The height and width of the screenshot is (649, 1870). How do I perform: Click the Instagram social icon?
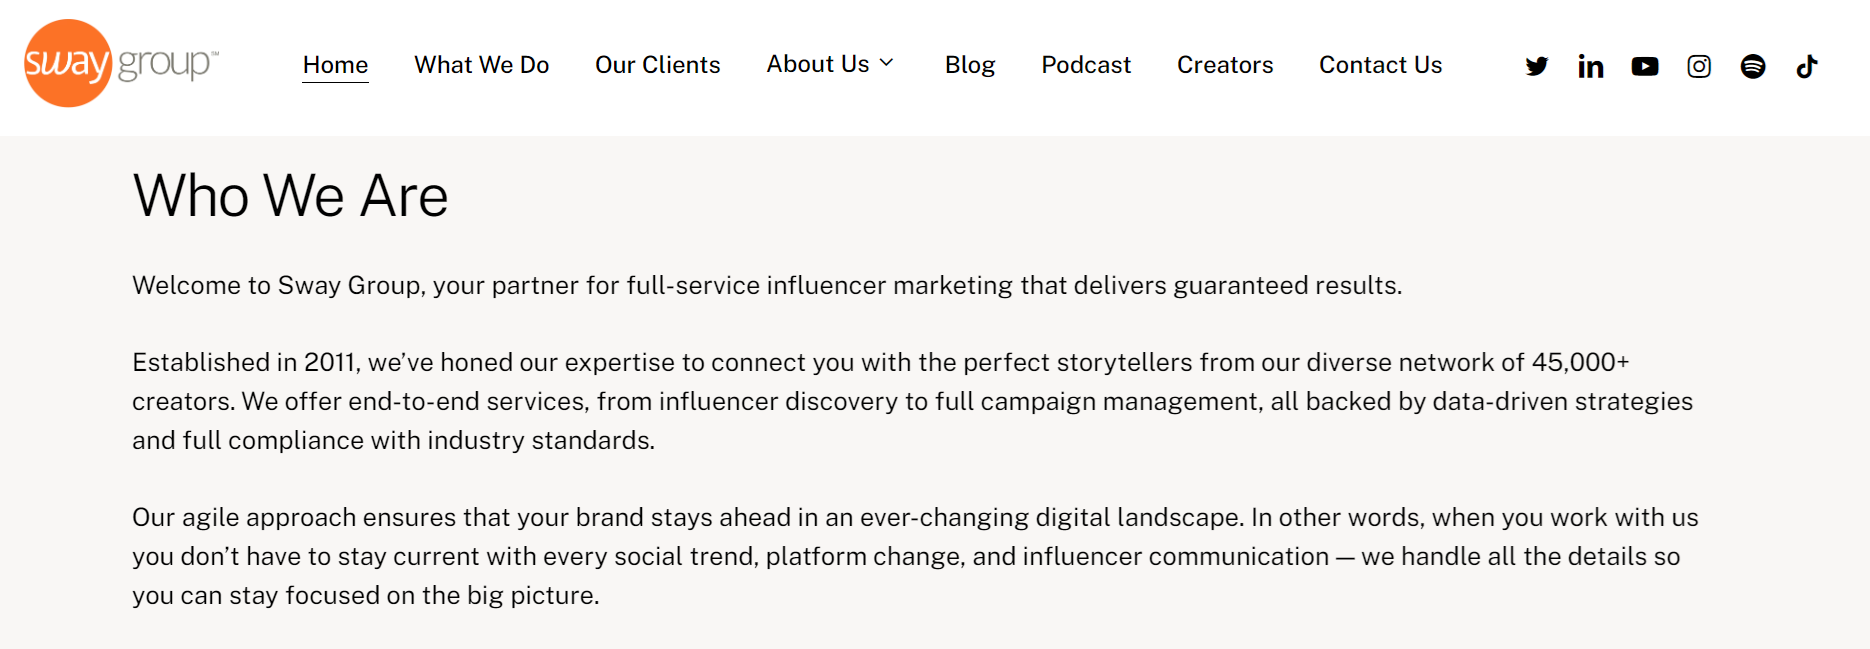pos(1699,65)
